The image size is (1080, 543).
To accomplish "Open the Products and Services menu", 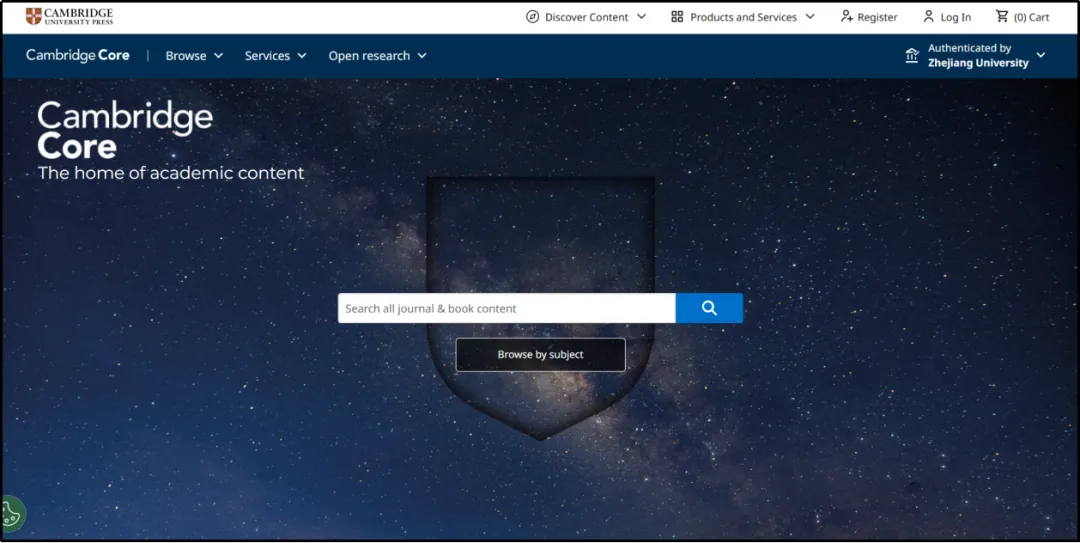I will (743, 17).
